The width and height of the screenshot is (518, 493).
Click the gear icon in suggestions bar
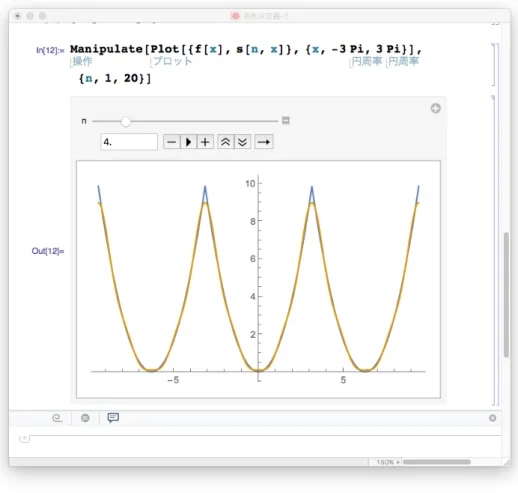[x=85, y=418]
